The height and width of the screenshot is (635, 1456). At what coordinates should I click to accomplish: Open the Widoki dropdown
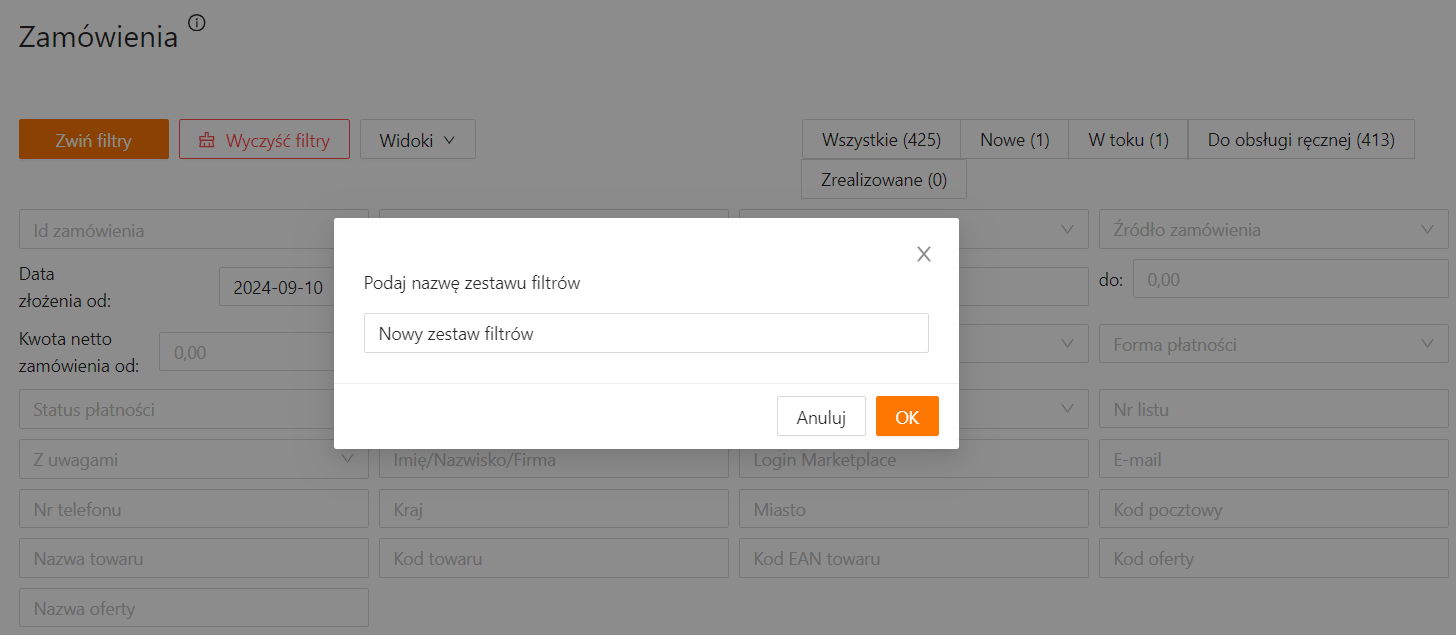417,140
